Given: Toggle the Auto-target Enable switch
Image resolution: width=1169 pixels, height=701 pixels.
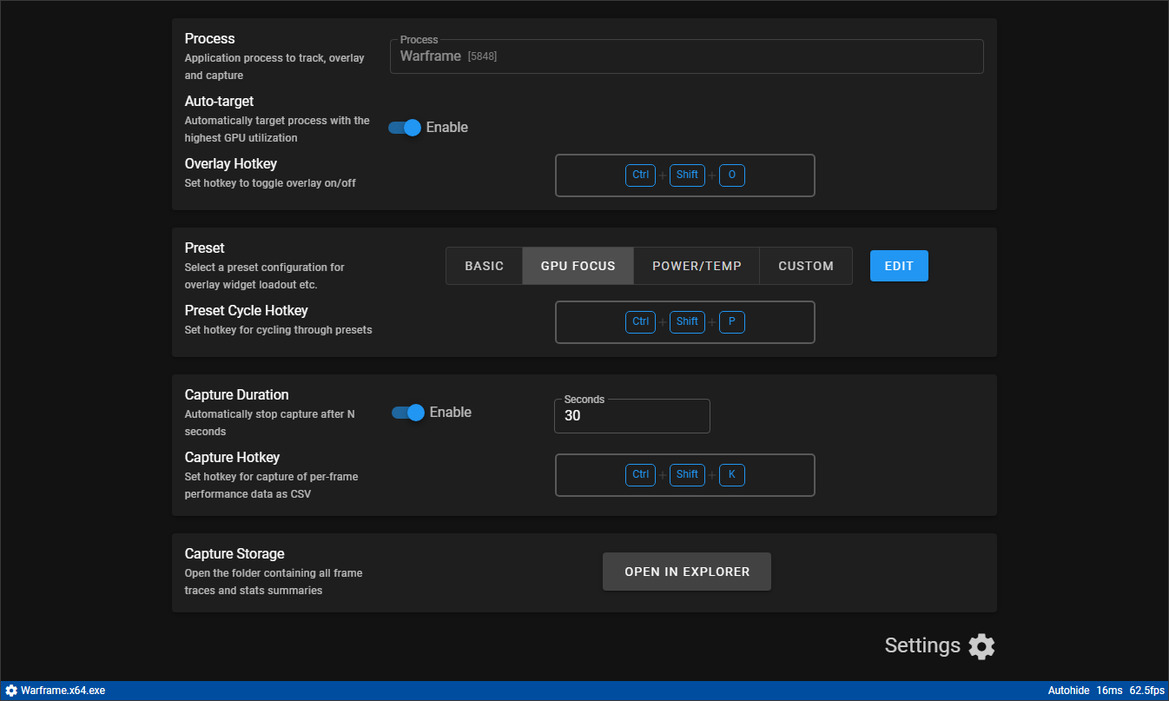Looking at the screenshot, I should (405, 128).
